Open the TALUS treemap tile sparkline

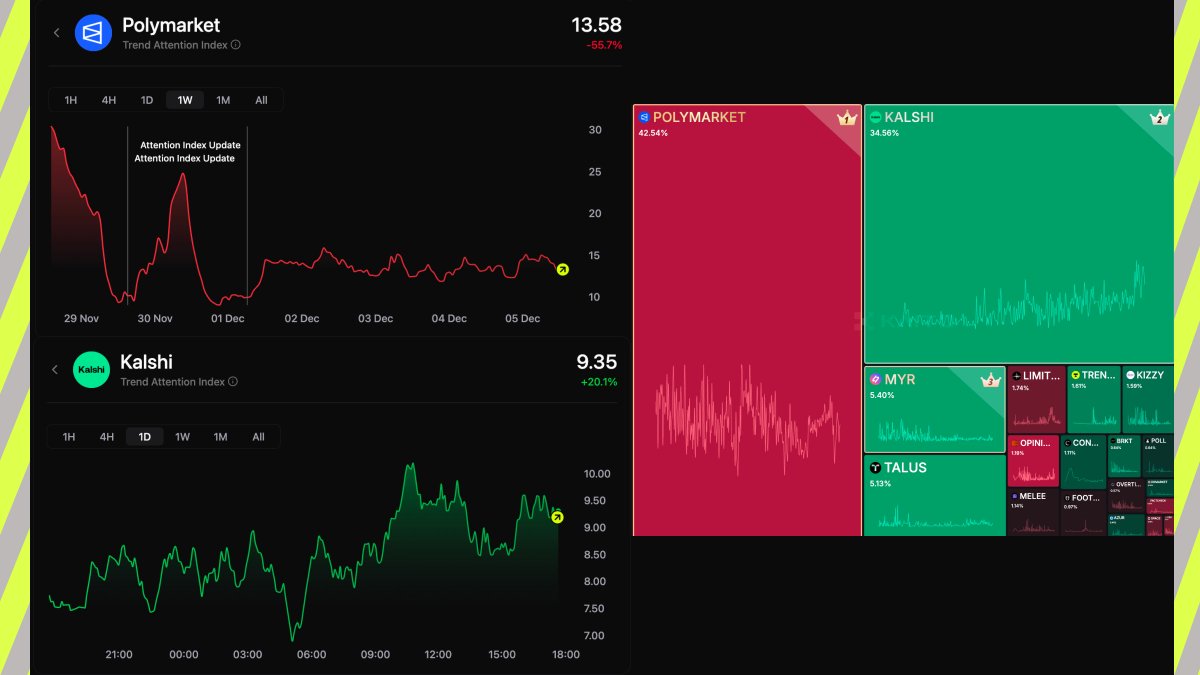click(935, 517)
